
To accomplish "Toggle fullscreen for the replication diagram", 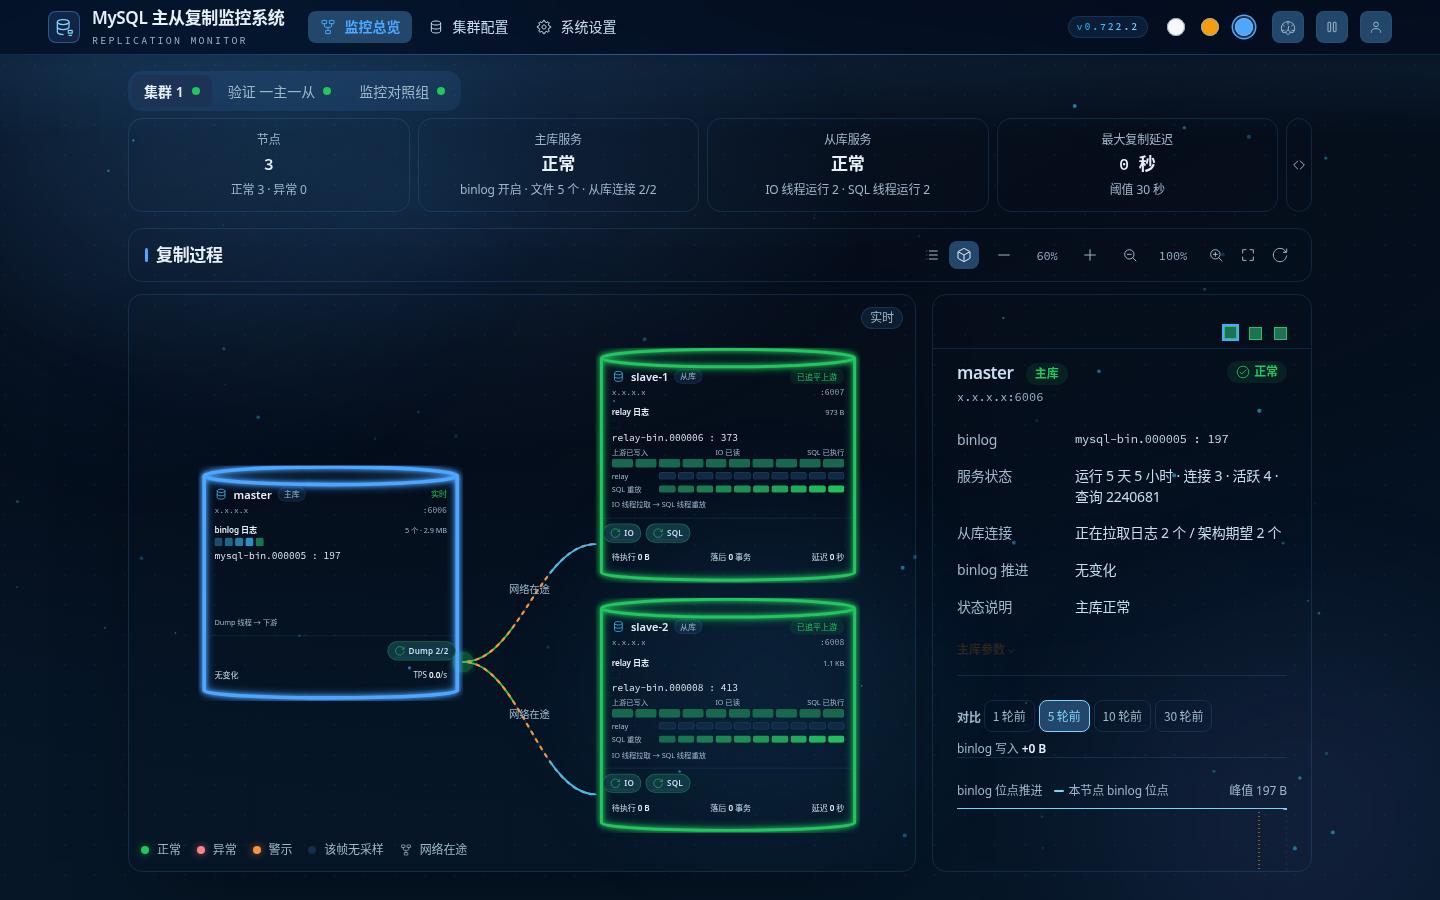I will (1248, 255).
